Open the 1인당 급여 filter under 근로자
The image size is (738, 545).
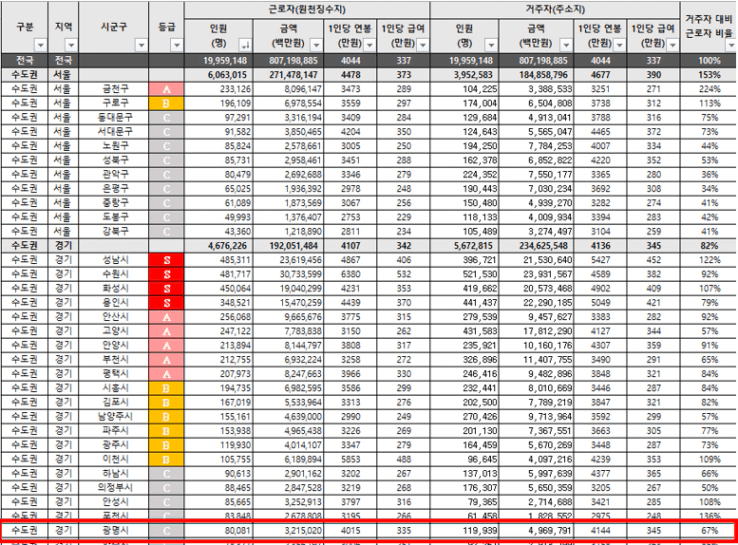(423, 45)
